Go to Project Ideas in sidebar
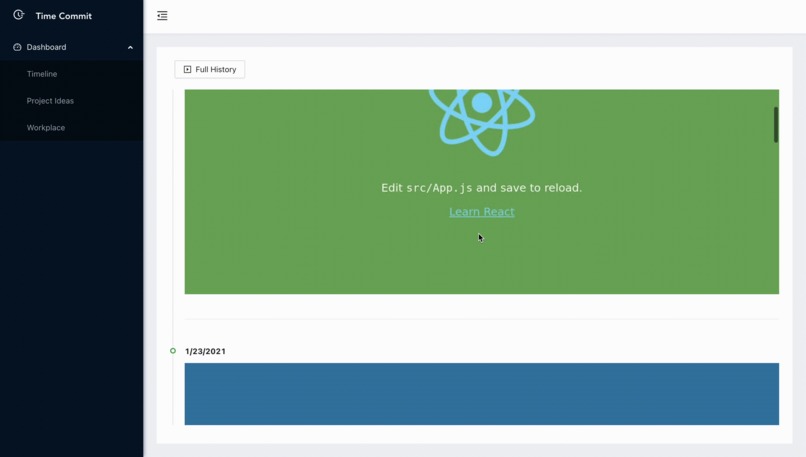Viewport: 806px width, 457px height. click(71, 101)
